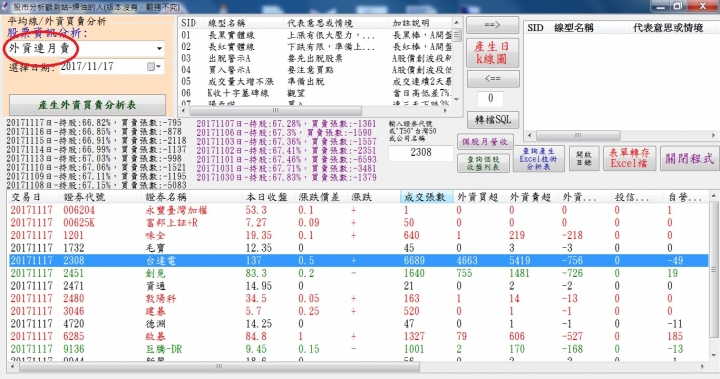Select the stock row 006204 永豐臺灣加權
Screen dimensions: 720x379
(x=358, y=210)
